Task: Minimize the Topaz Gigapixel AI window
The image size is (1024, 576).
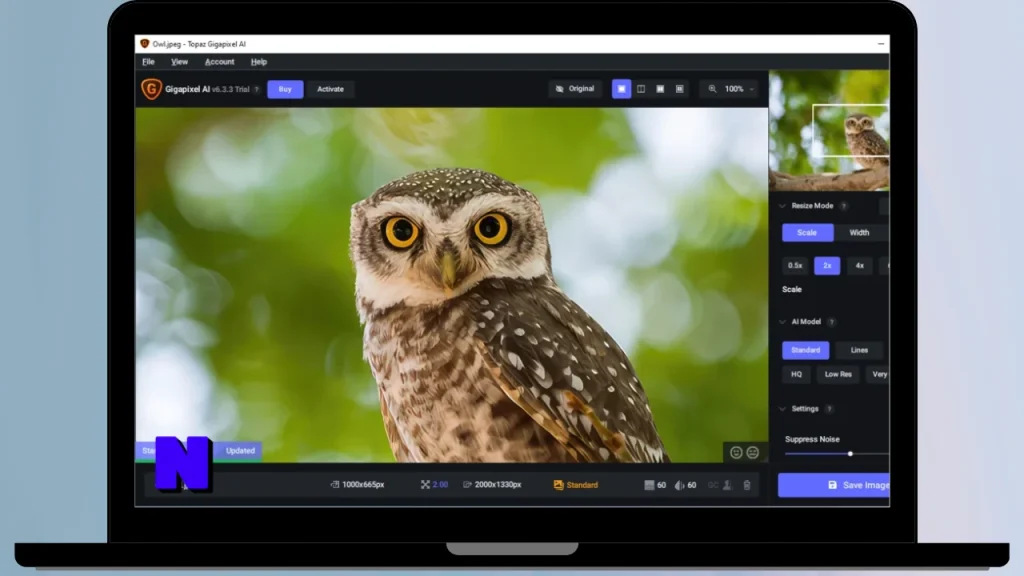Action: [x=881, y=44]
